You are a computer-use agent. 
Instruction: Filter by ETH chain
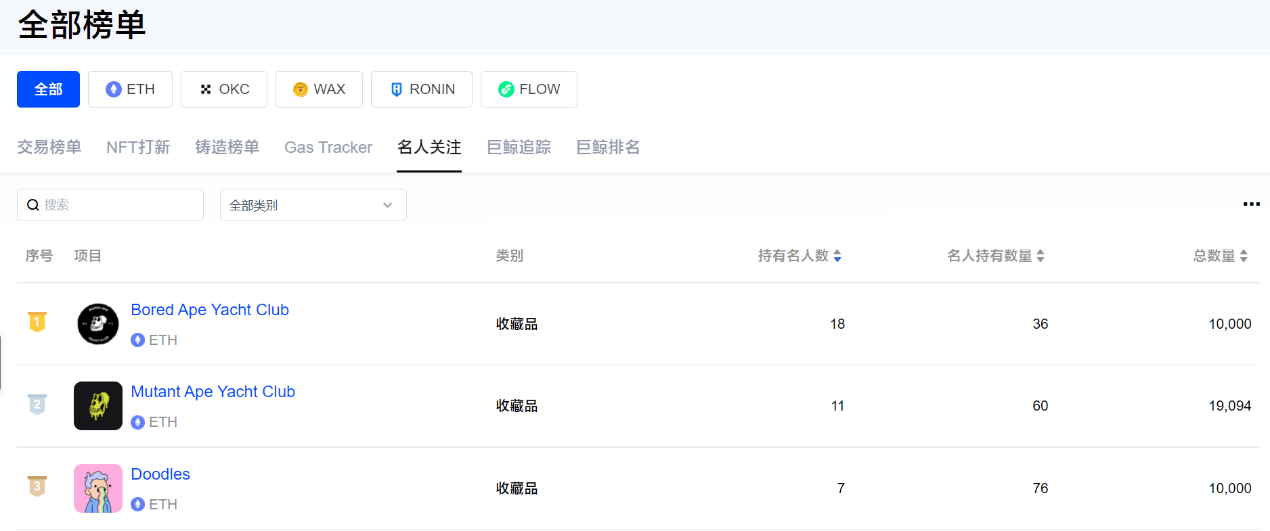tap(130, 89)
